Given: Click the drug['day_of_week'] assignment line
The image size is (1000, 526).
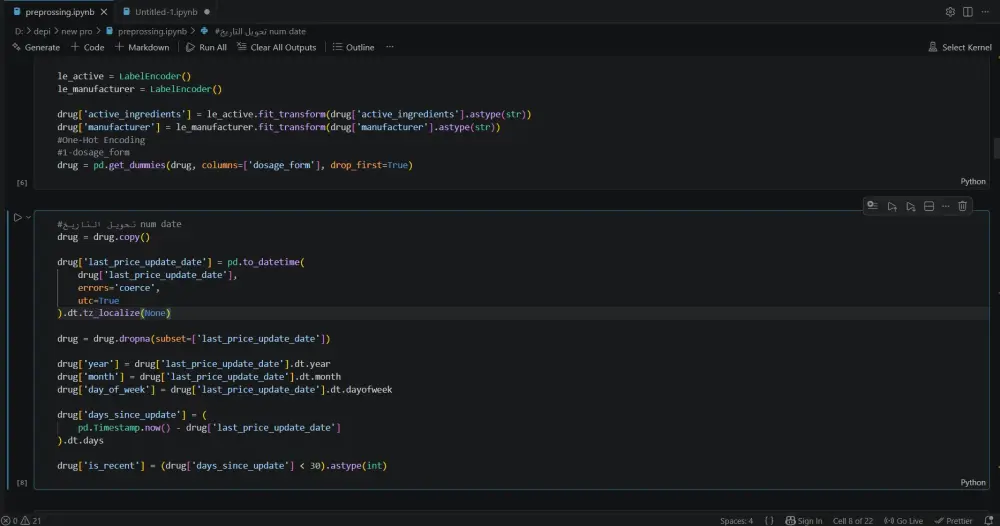Looking at the screenshot, I should click(224, 390).
